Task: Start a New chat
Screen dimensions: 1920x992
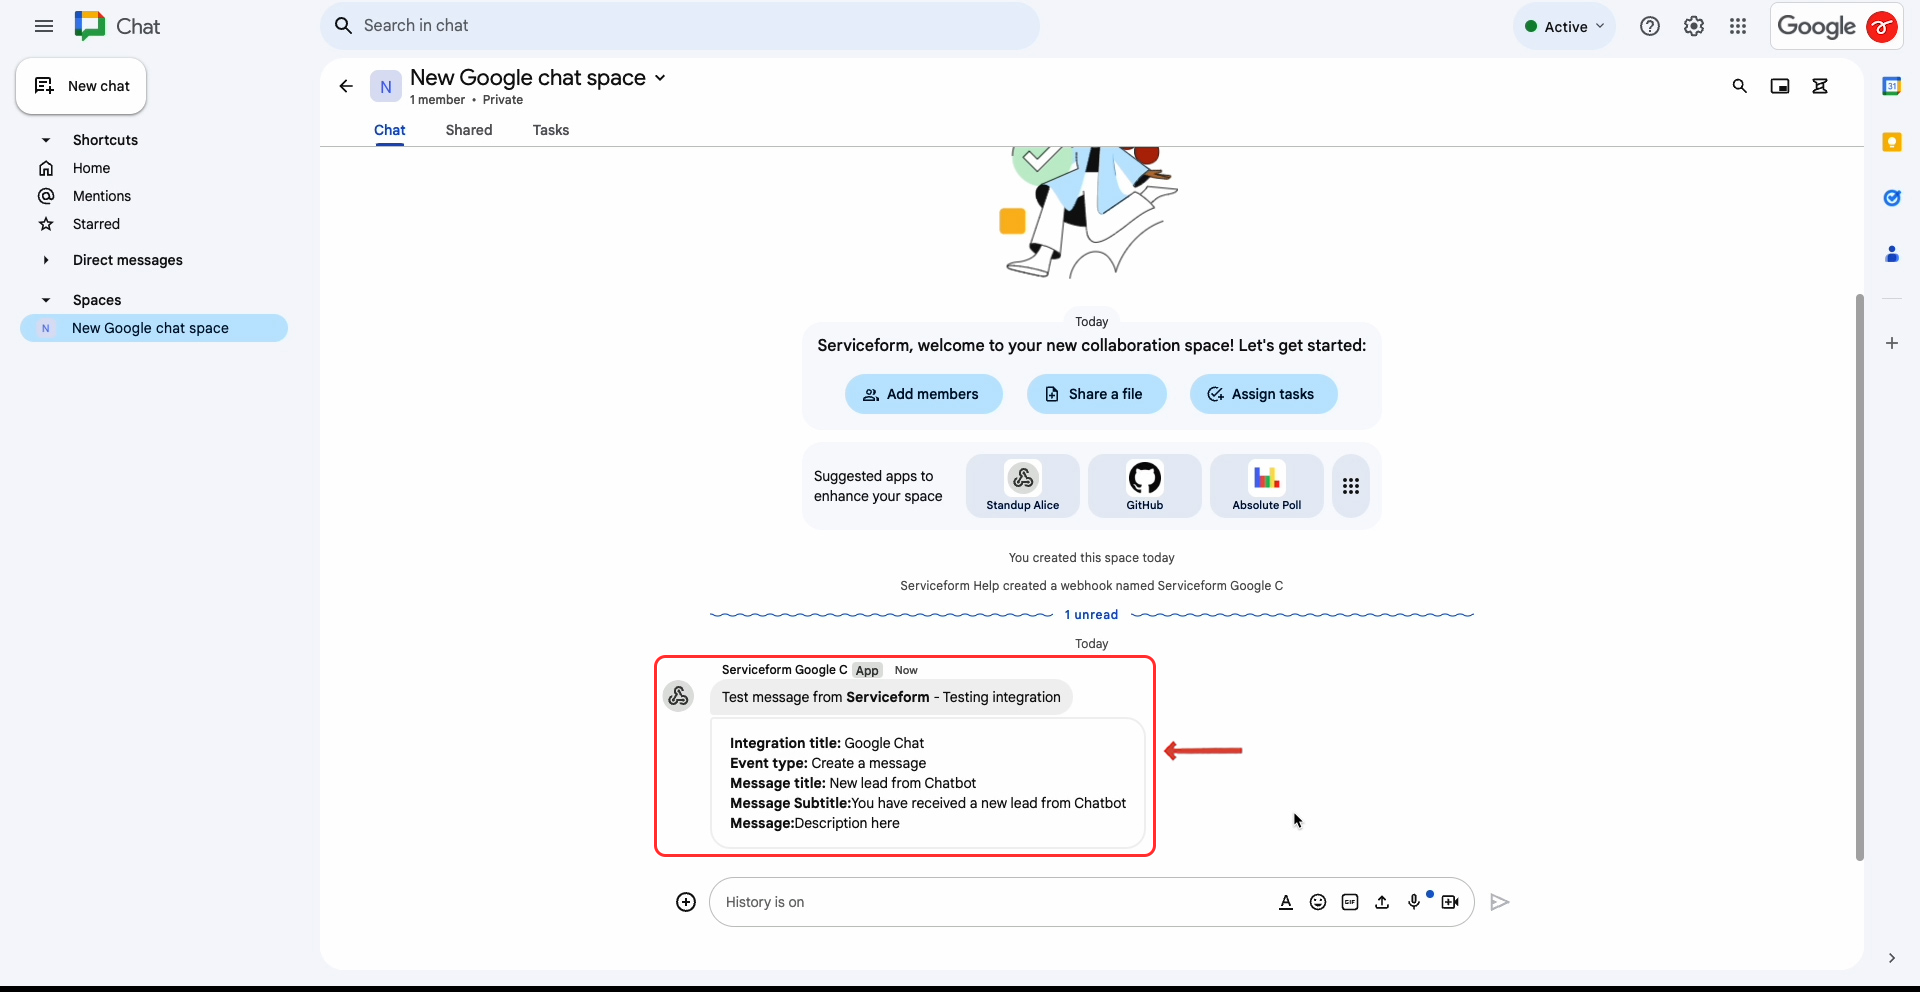Action: pos(81,86)
